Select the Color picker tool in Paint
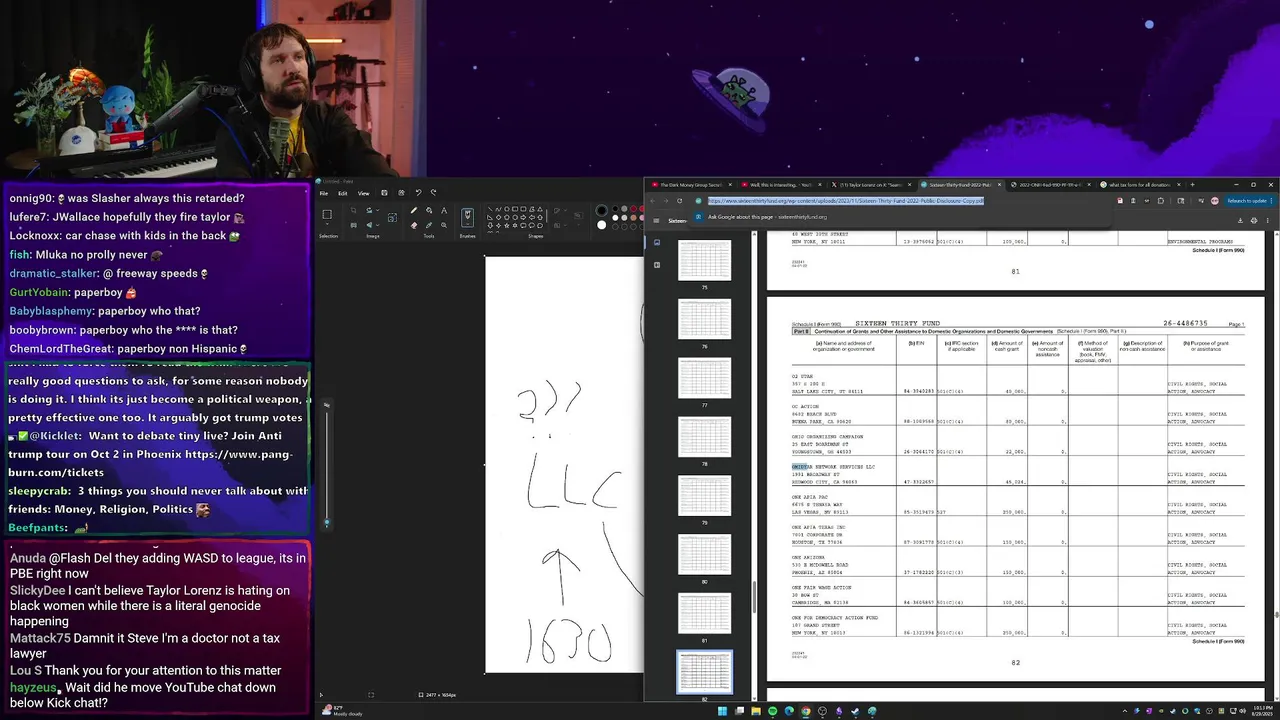The height and width of the screenshot is (720, 1280). coord(429,225)
